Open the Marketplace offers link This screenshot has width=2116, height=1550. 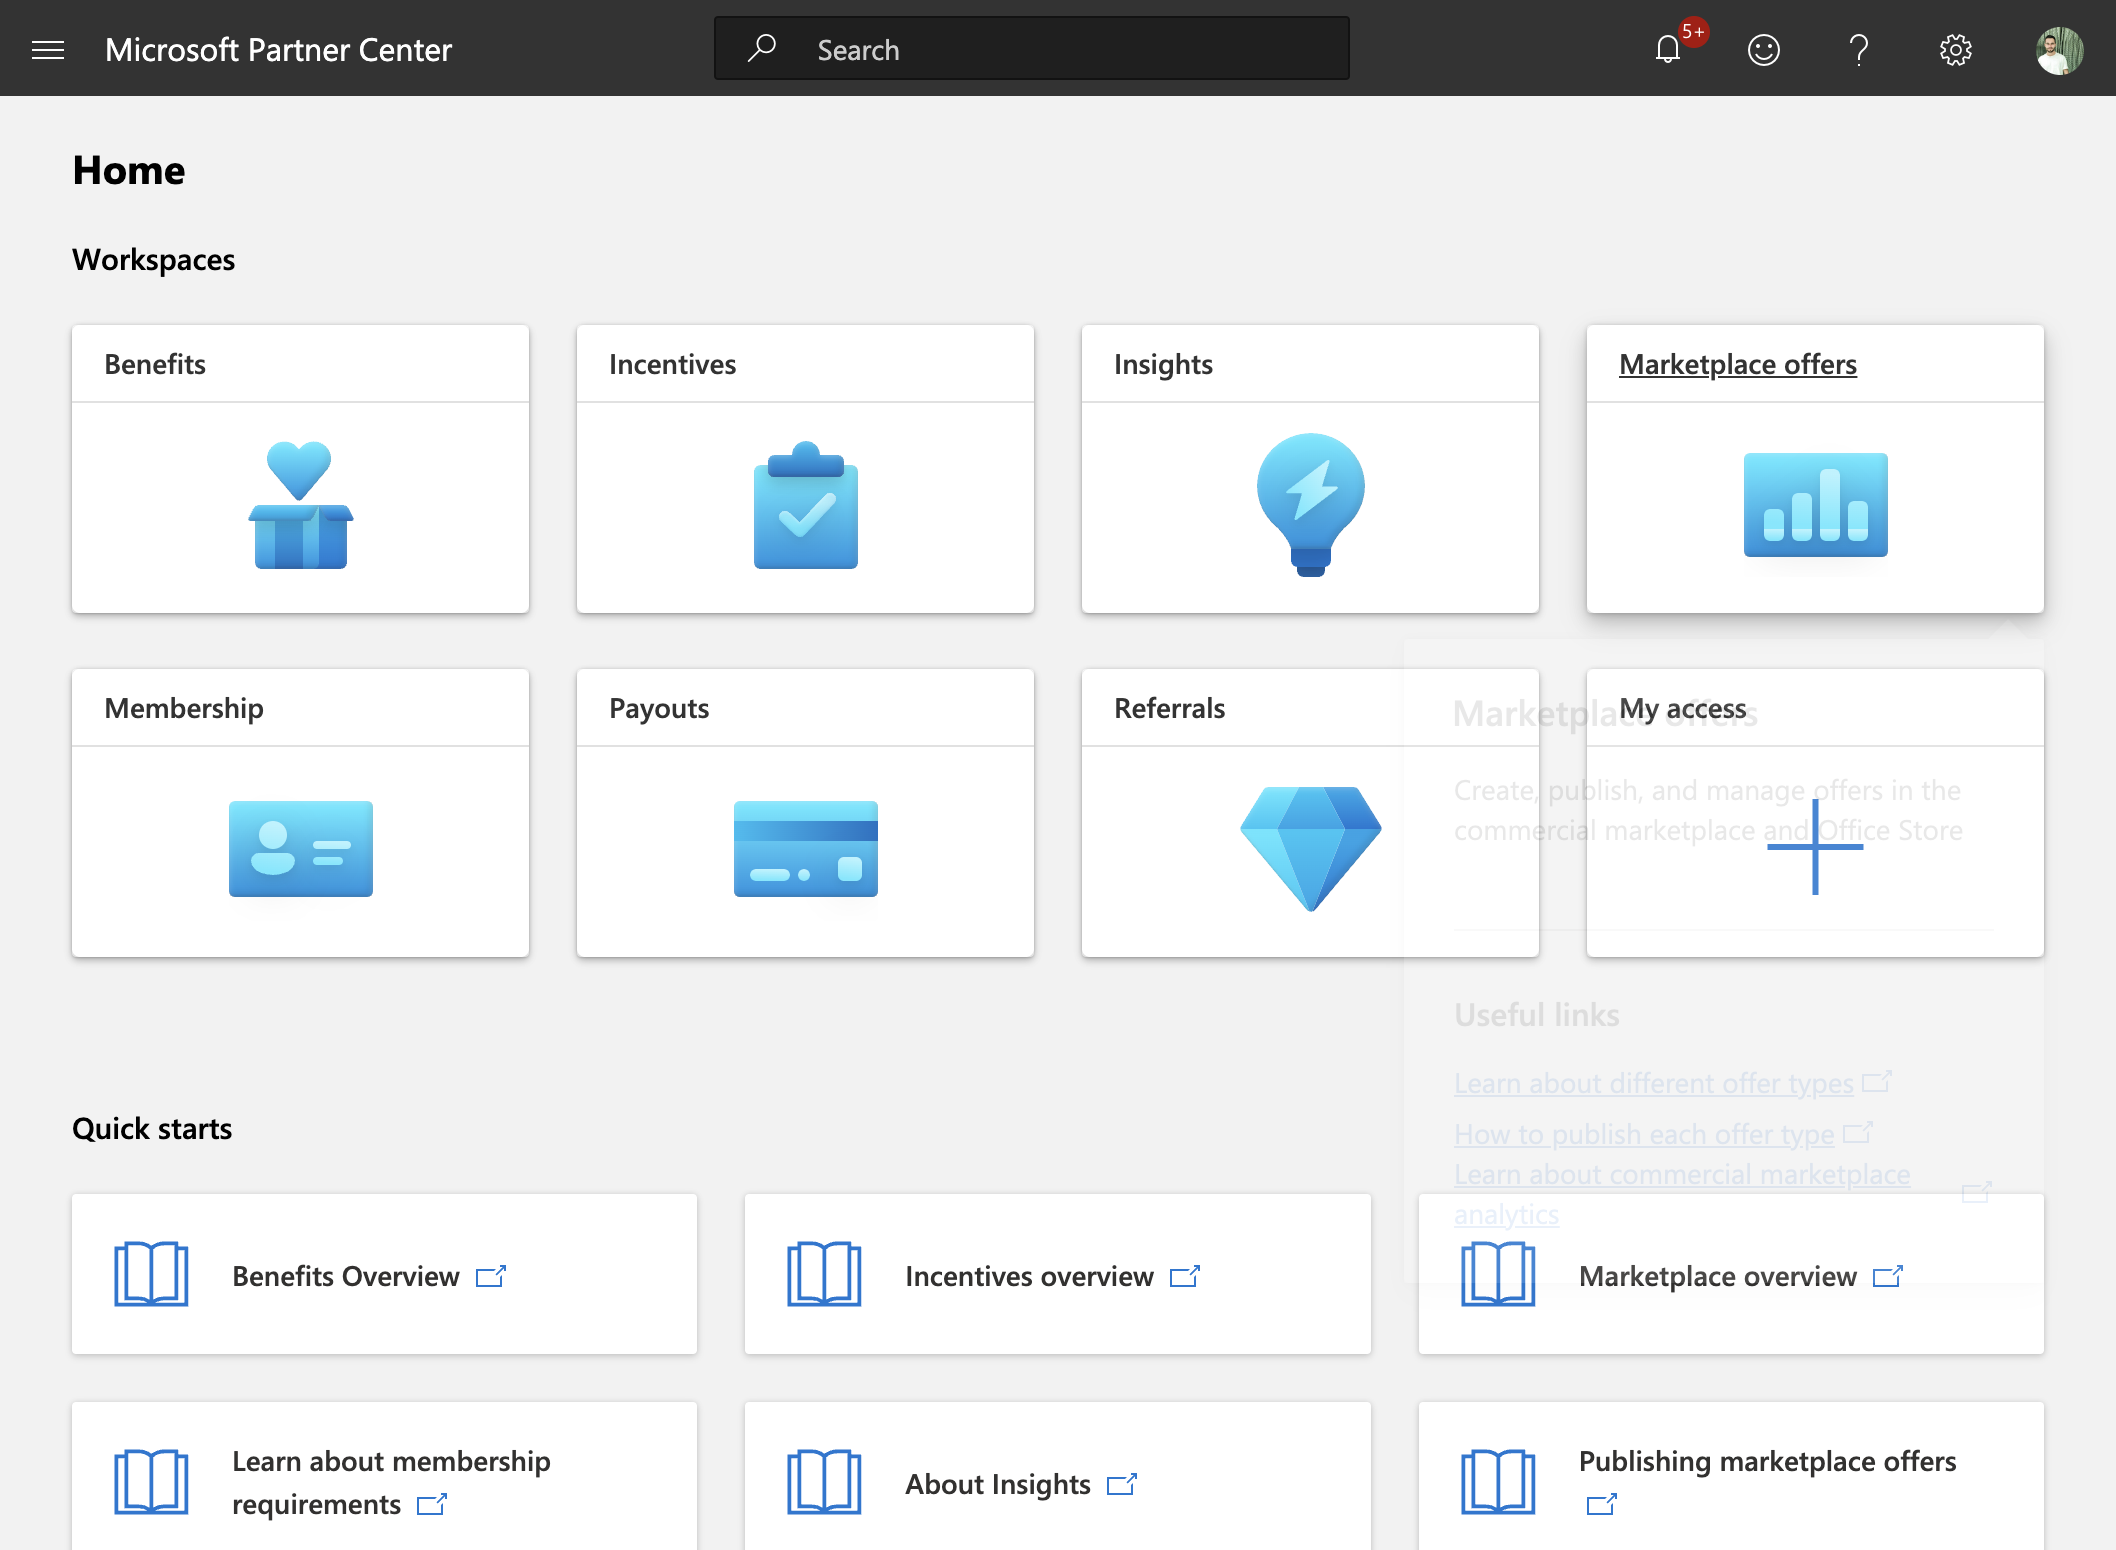point(1738,364)
